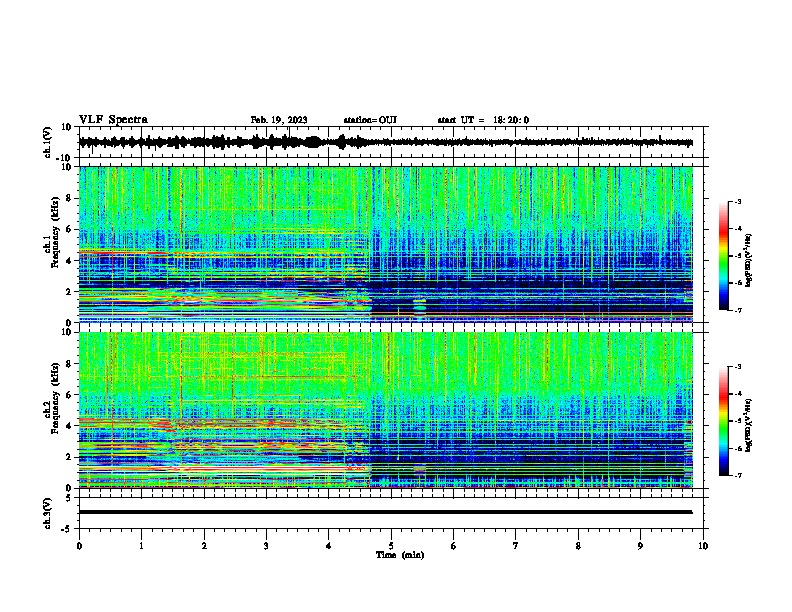Image resolution: width=792 pixels, height=612 pixels.
Task: Click time-axis tick label "2"
Action: pos(204,546)
